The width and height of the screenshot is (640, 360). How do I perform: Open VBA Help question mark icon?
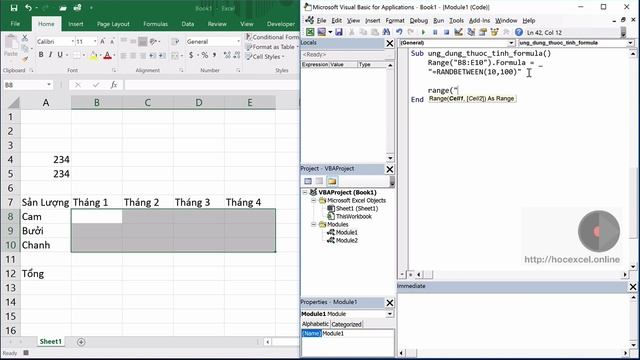[519, 32]
